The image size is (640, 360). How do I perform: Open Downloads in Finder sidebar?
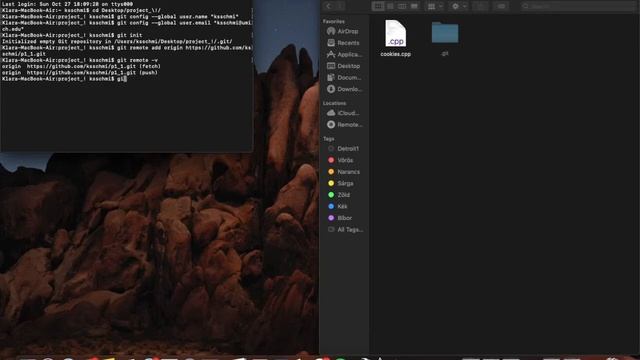[344, 89]
